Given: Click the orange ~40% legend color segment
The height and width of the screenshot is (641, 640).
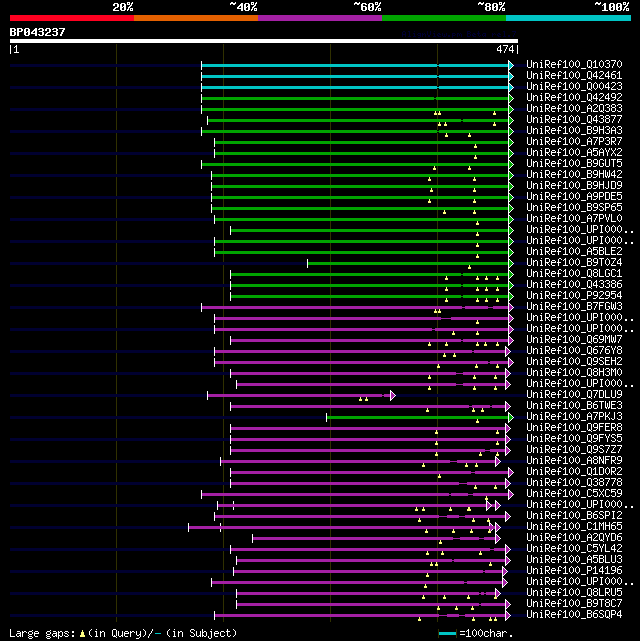Looking at the screenshot, I should 196,18.
